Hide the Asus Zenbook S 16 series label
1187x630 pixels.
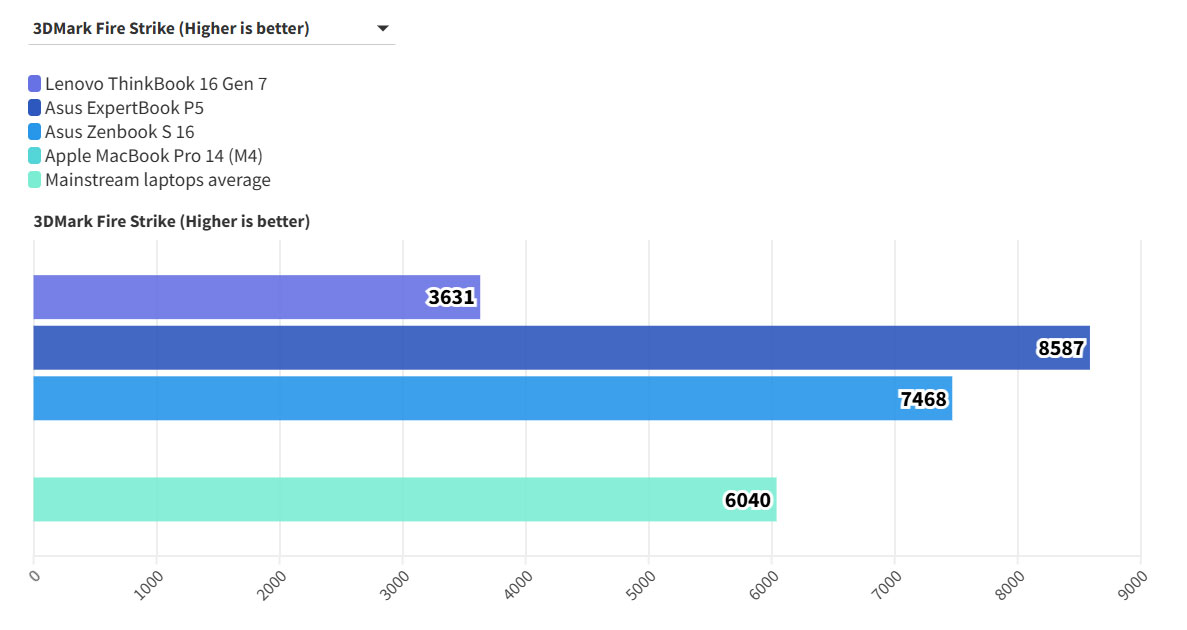click(x=120, y=132)
